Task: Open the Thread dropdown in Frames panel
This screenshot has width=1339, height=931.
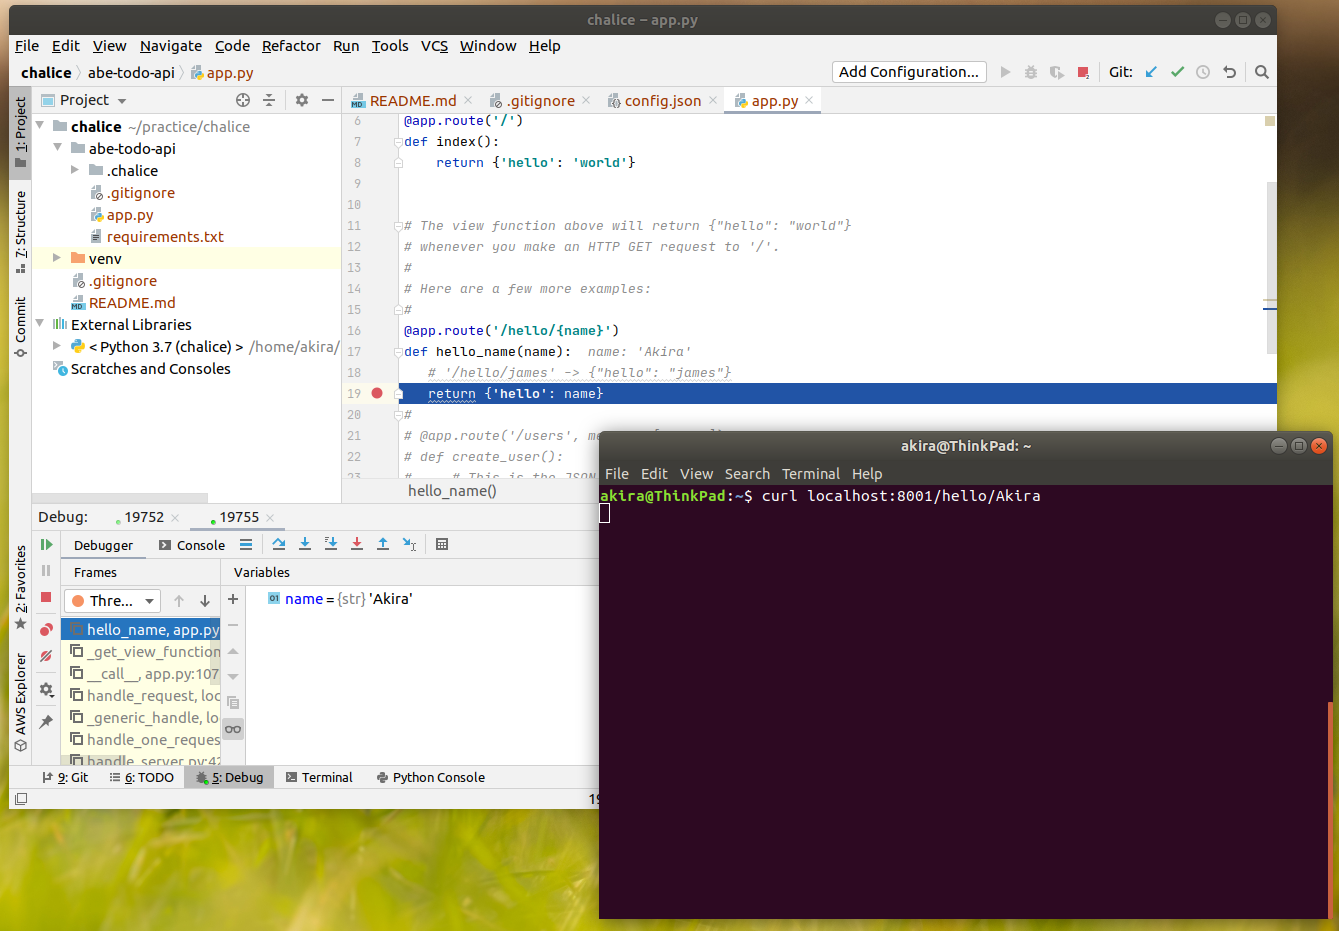Action: [x=111, y=600]
